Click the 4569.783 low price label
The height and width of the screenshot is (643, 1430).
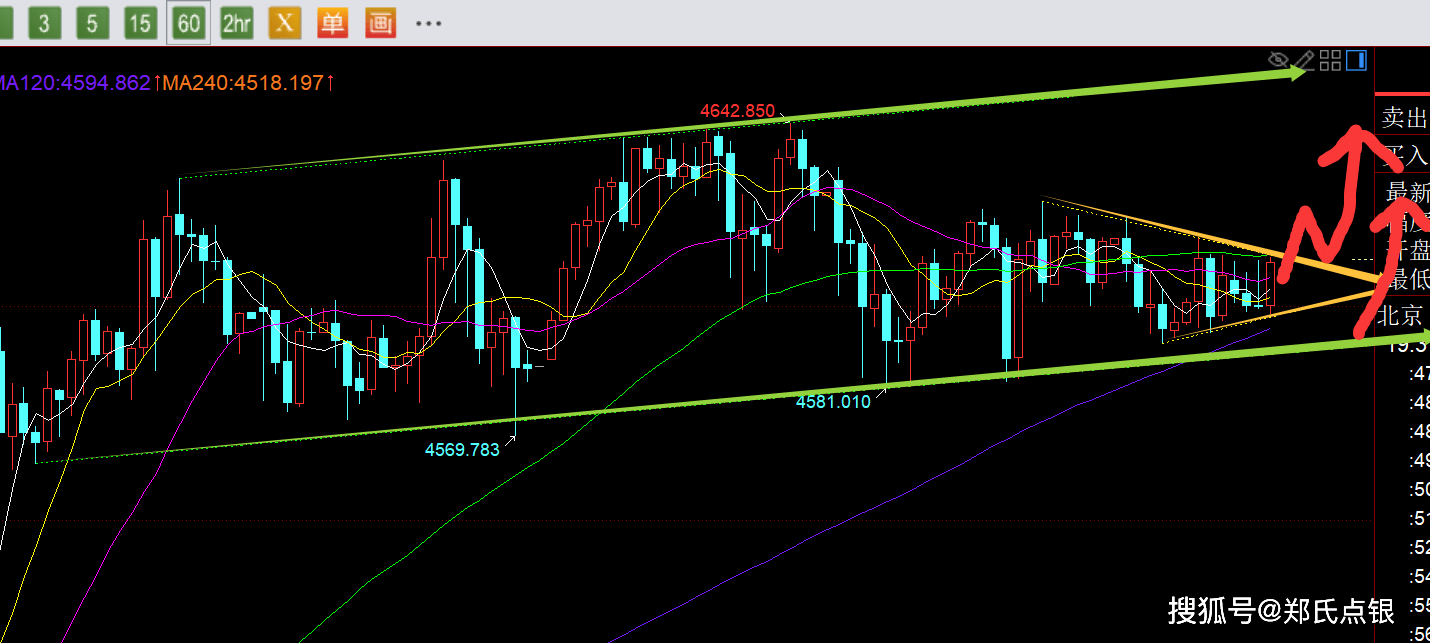[462, 450]
